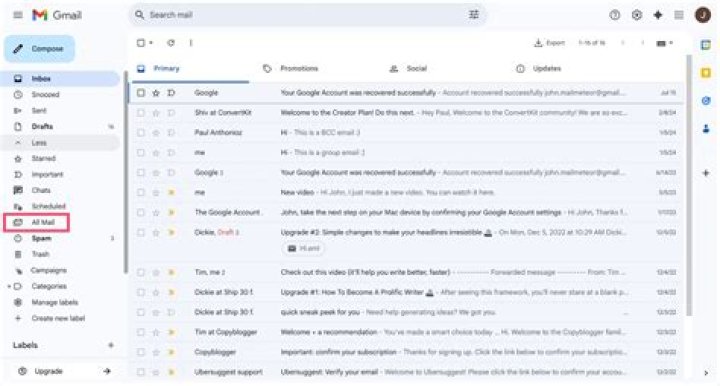
Task: Collapse sidebar with Less
Action: 60,143
